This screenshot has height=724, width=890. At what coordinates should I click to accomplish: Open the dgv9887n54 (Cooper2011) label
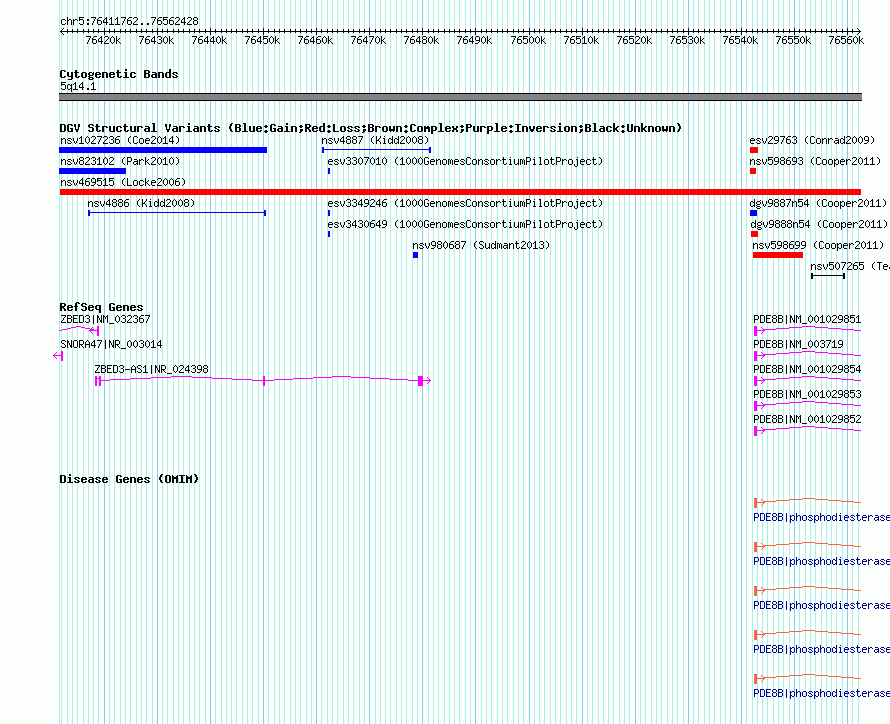point(818,203)
